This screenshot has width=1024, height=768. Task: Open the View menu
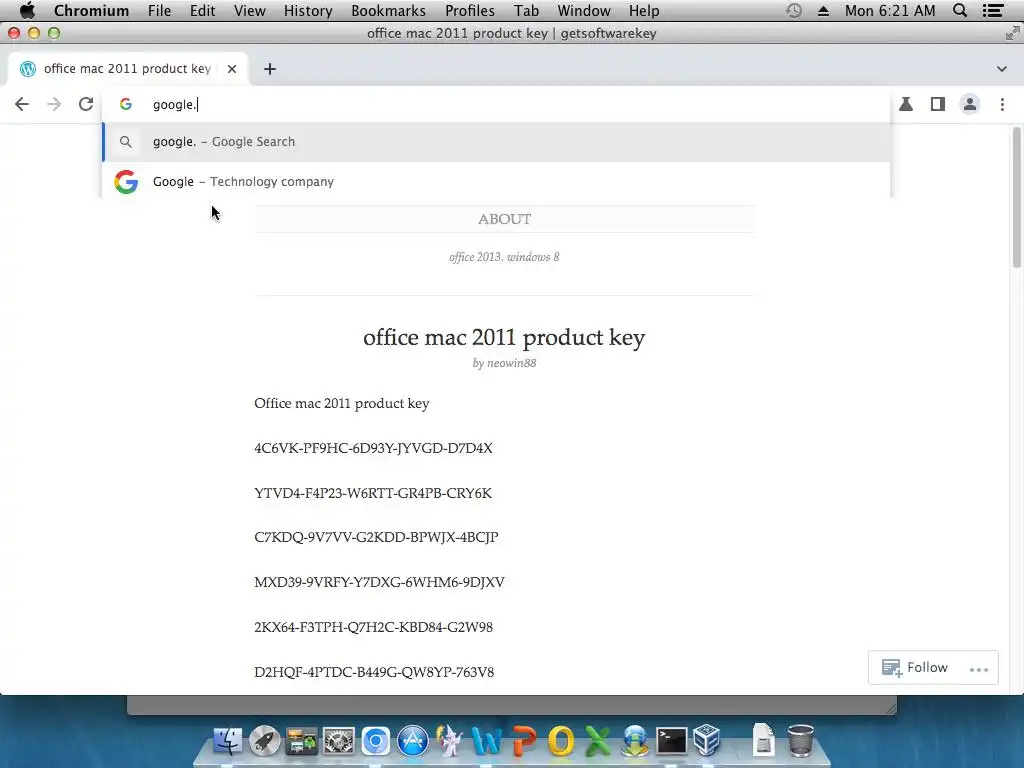(x=249, y=10)
